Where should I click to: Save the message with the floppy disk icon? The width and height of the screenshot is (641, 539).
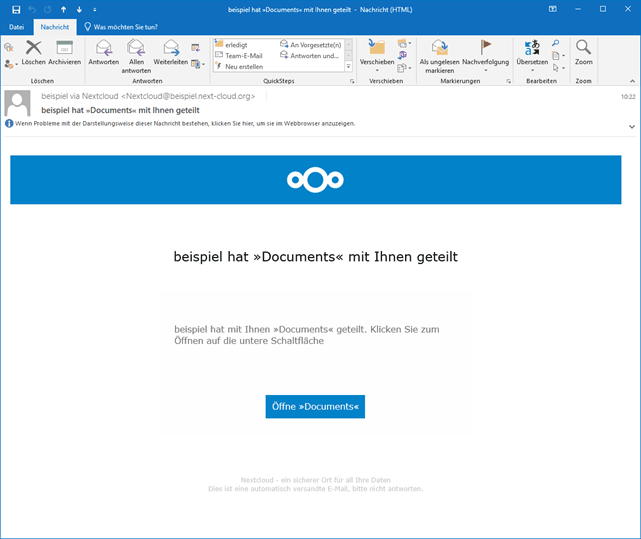click(x=16, y=9)
